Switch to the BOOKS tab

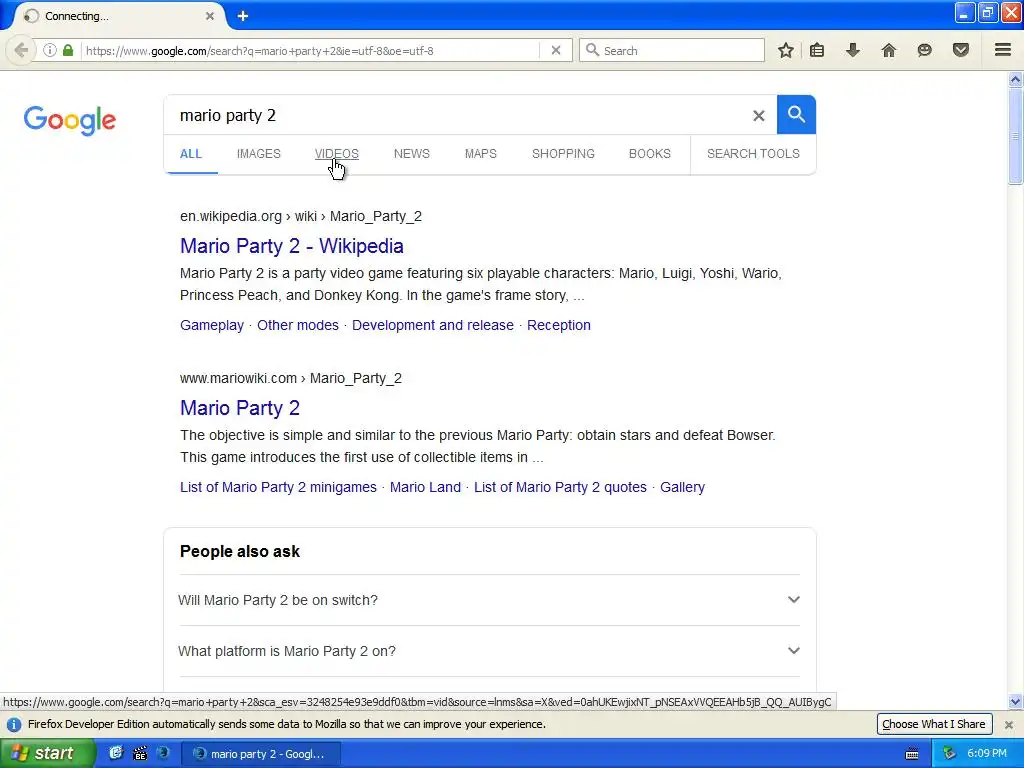point(650,154)
